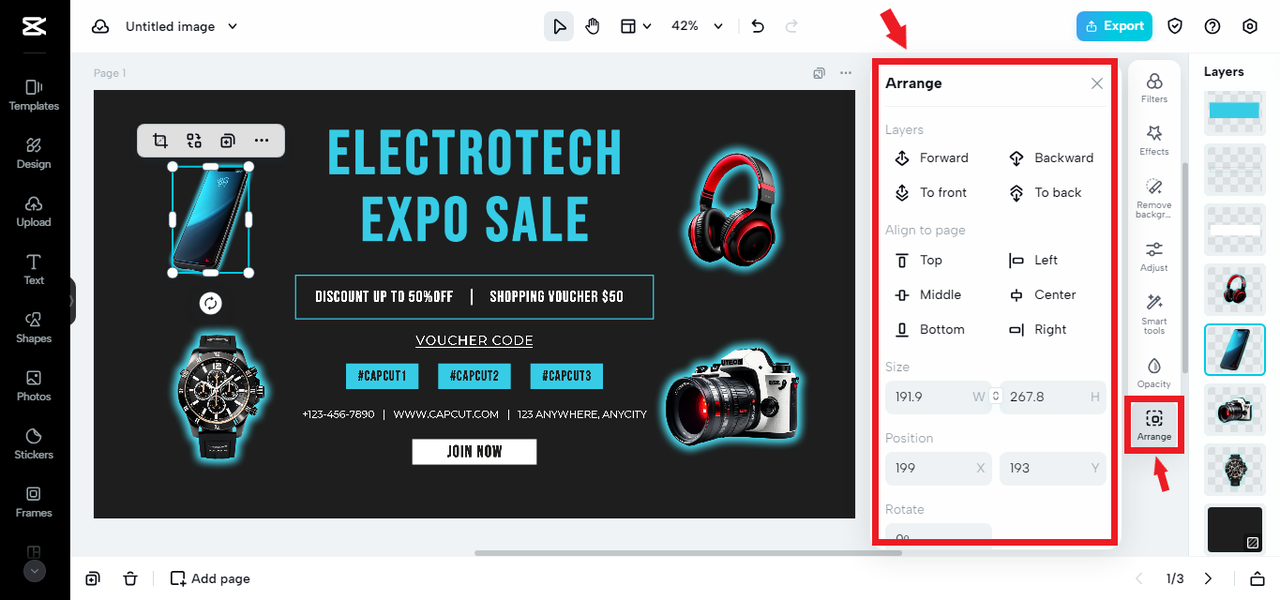Open the Opacity tab

coord(1154,372)
